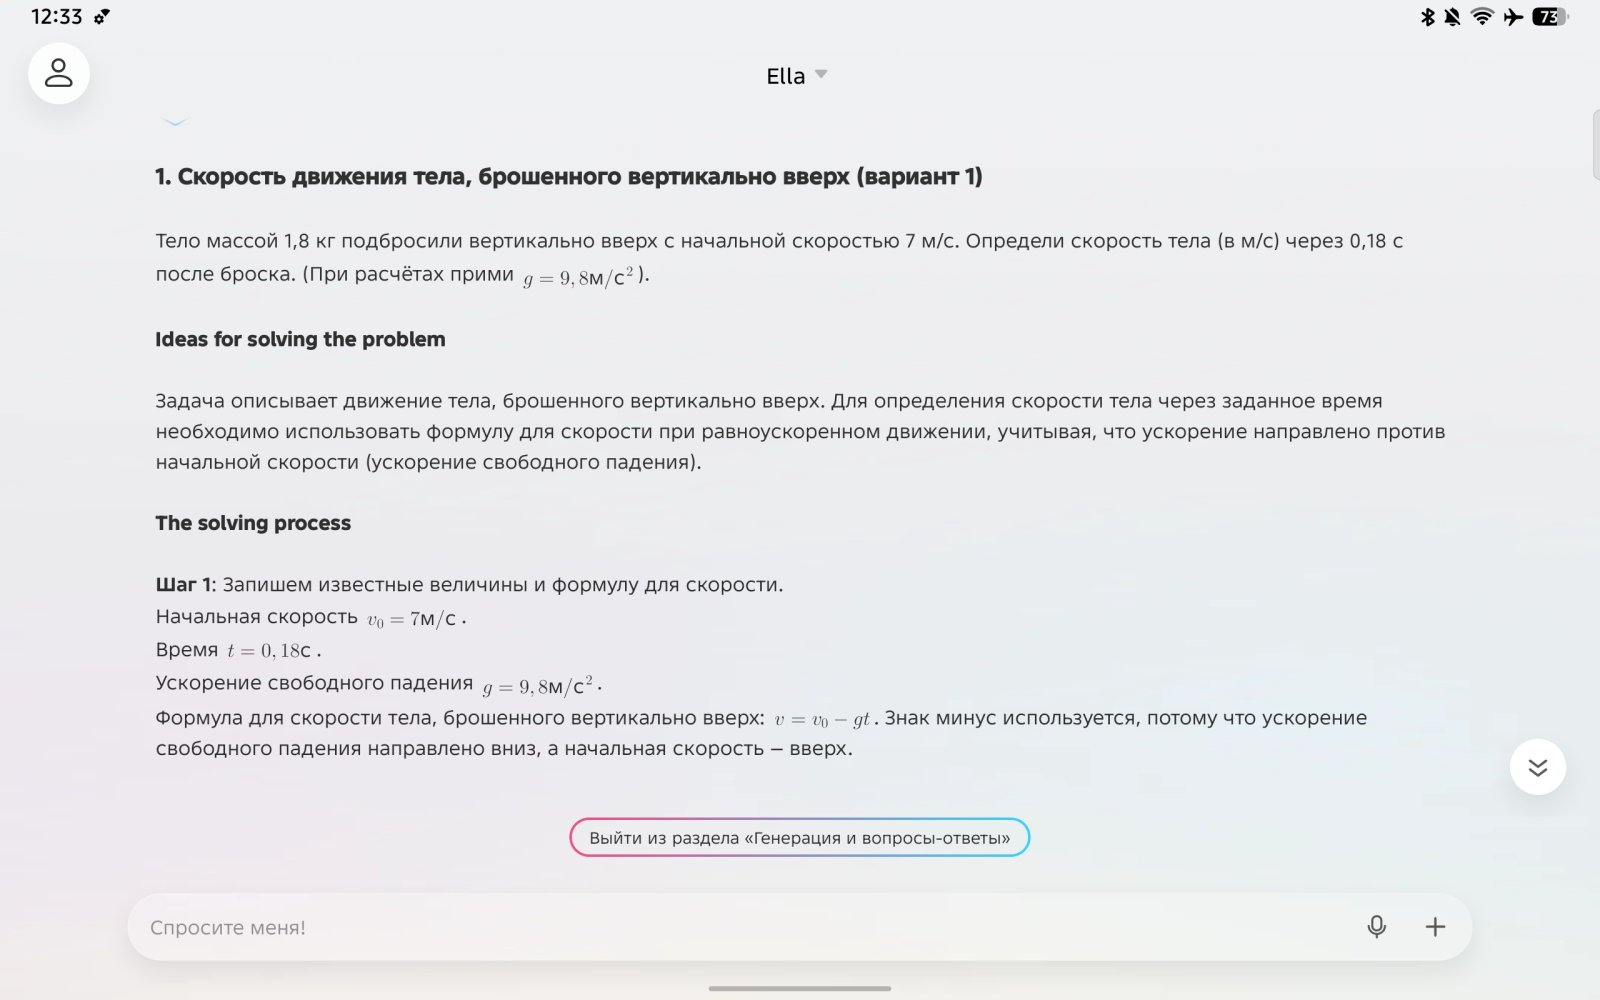Tap the airplane mode status icon

[x=1513, y=17]
